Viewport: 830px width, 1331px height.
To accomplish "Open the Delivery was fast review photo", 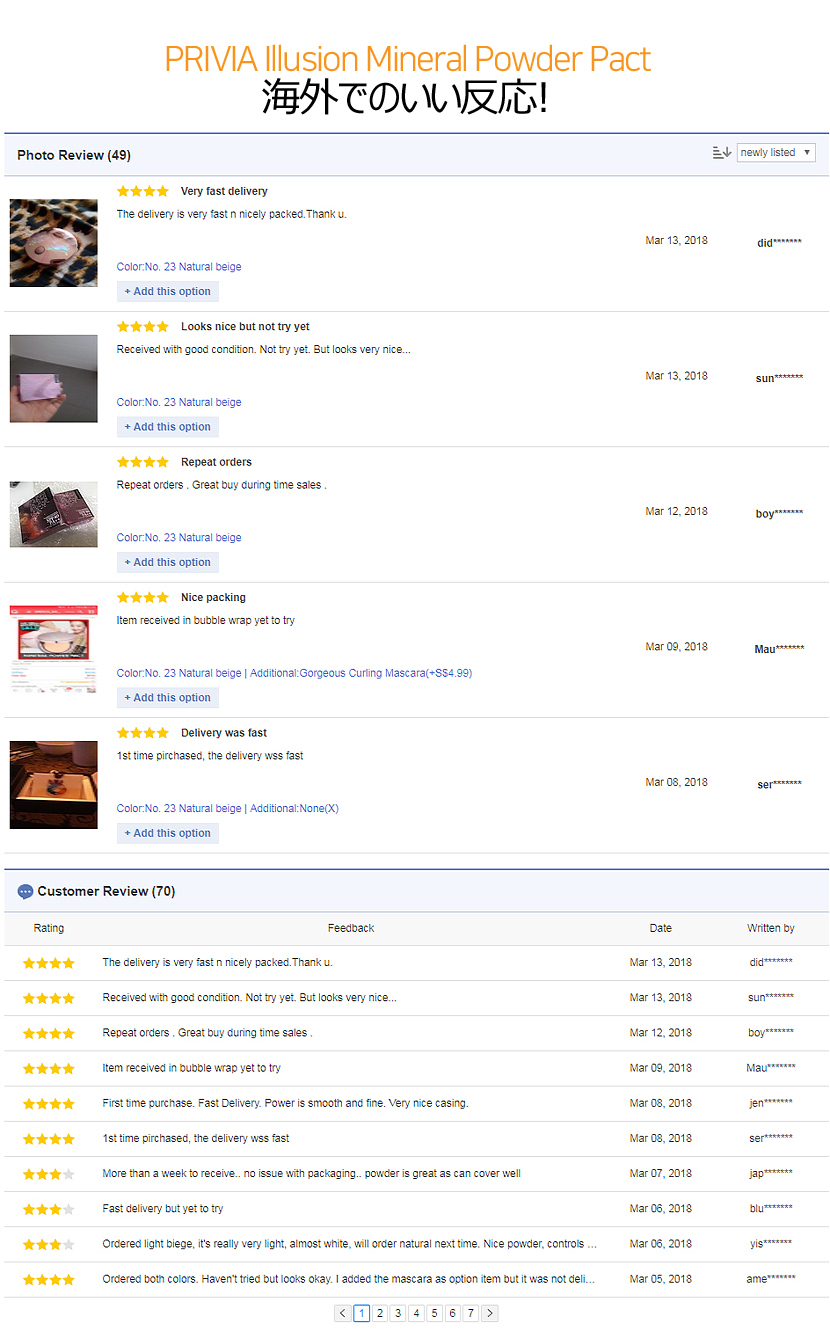I will (x=54, y=785).
